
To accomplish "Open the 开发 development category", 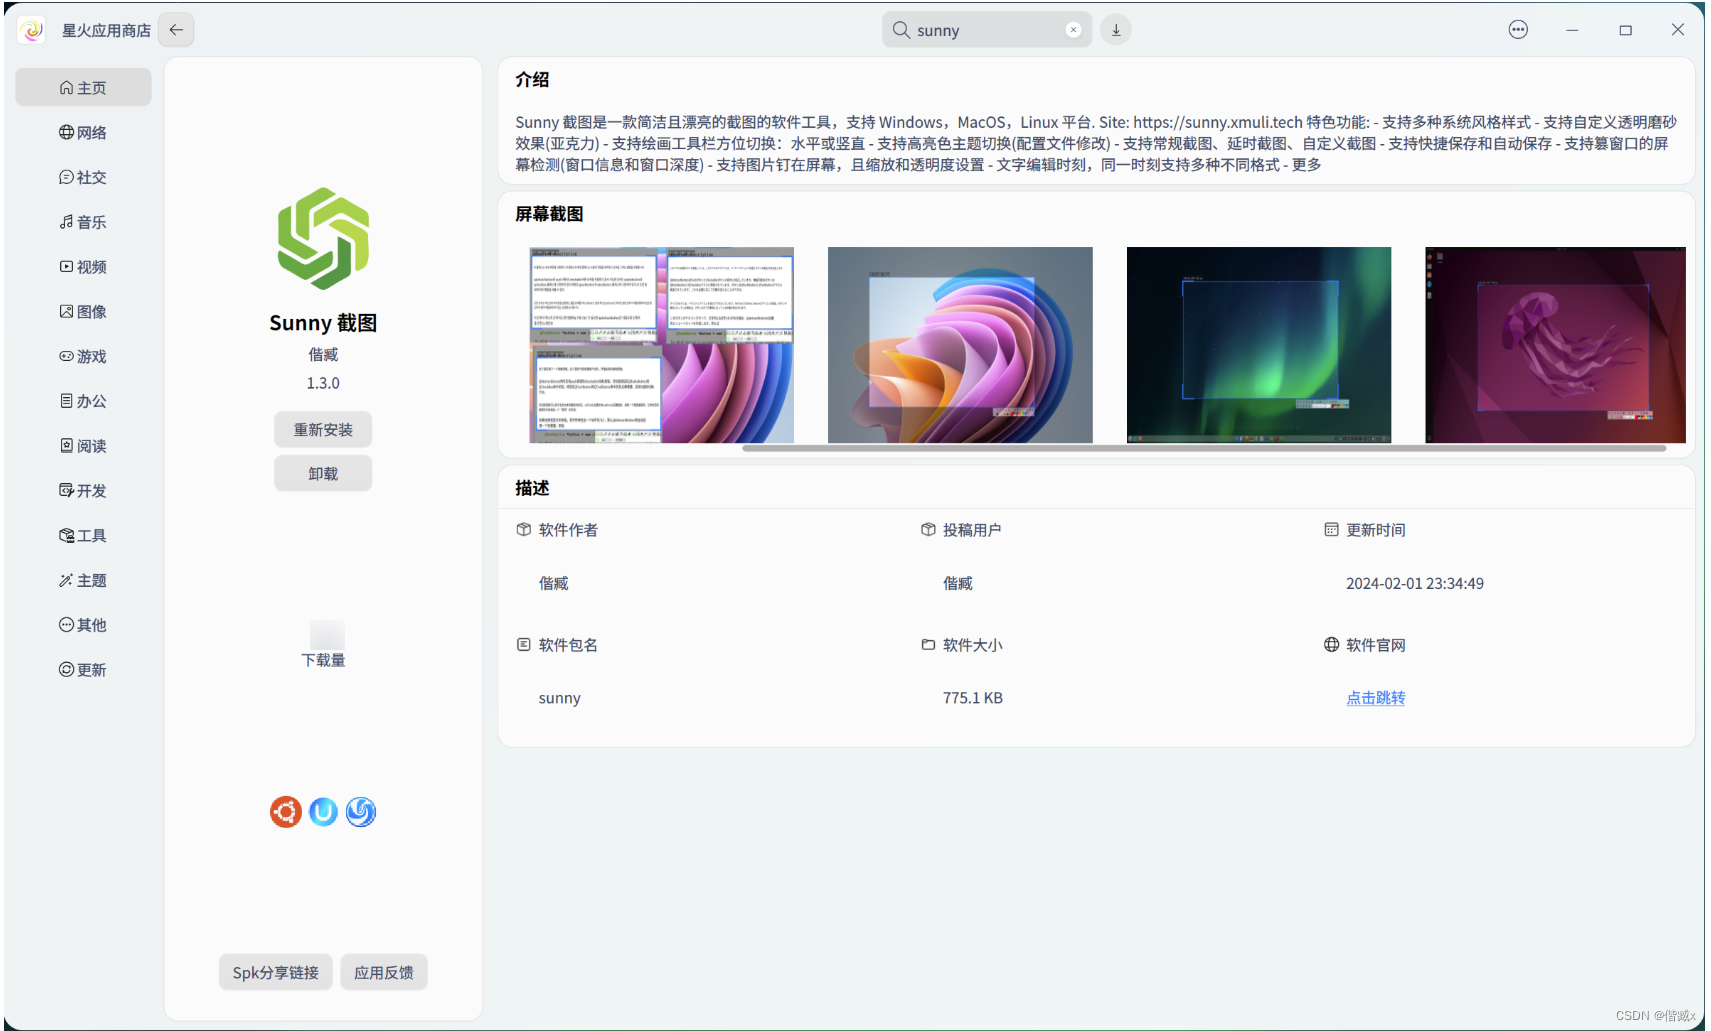I will pos(83,490).
